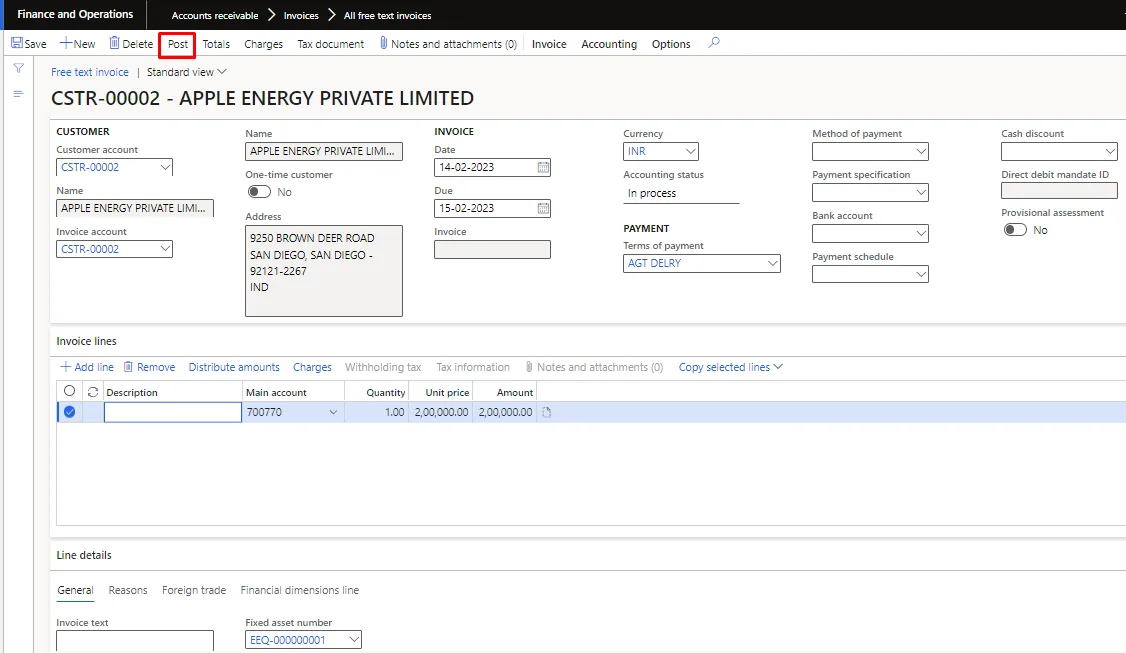The height and width of the screenshot is (653, 1126).
Task: Open the Due date calendar picker
Action: tap(544, 208)
